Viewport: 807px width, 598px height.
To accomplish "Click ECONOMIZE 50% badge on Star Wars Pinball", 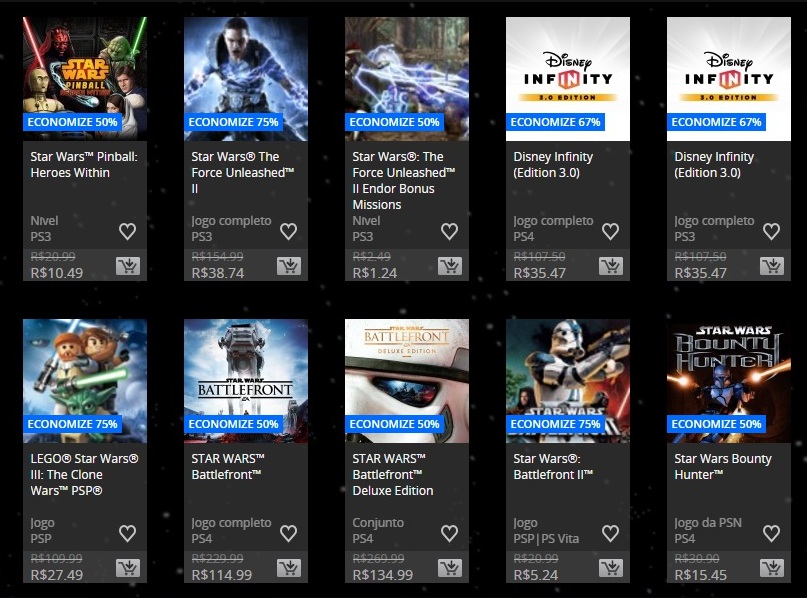I will tap(73, 122).
